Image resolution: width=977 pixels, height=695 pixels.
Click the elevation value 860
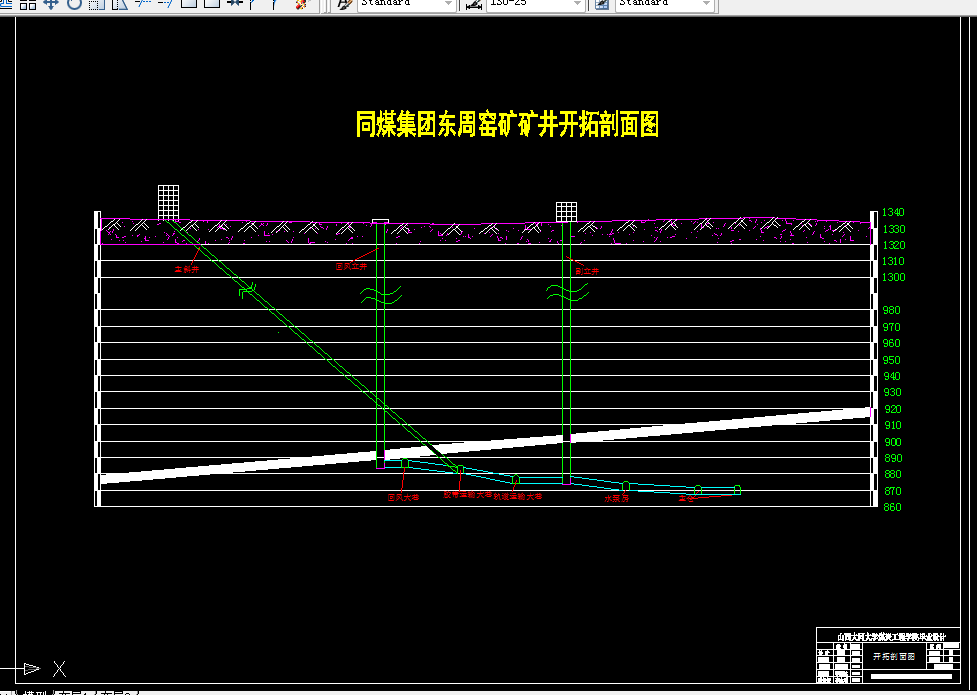pos(892,507)
